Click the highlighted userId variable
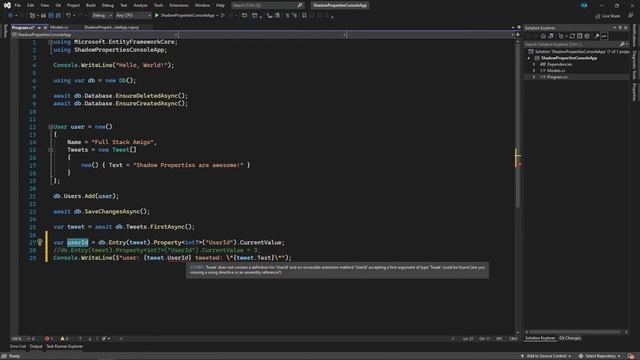Image resolution: width=640 pixels, height=360 pixels. (x=78, y=242)
